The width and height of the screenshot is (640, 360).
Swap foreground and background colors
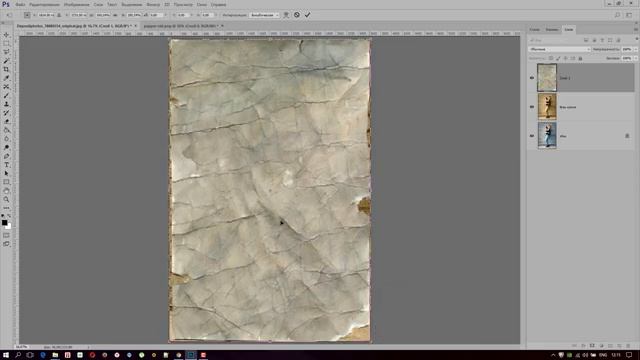9,216
